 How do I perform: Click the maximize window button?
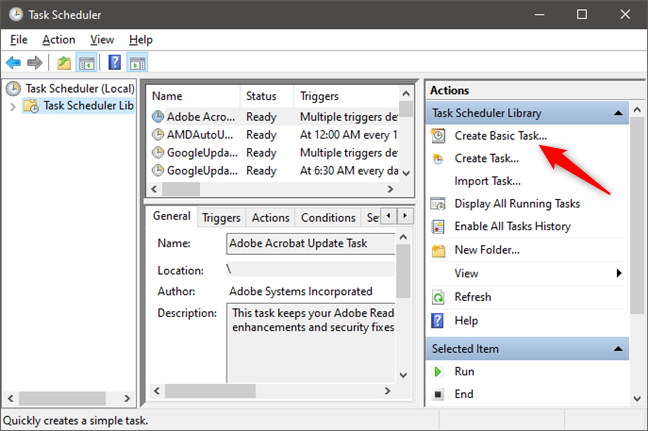[582, 14]
